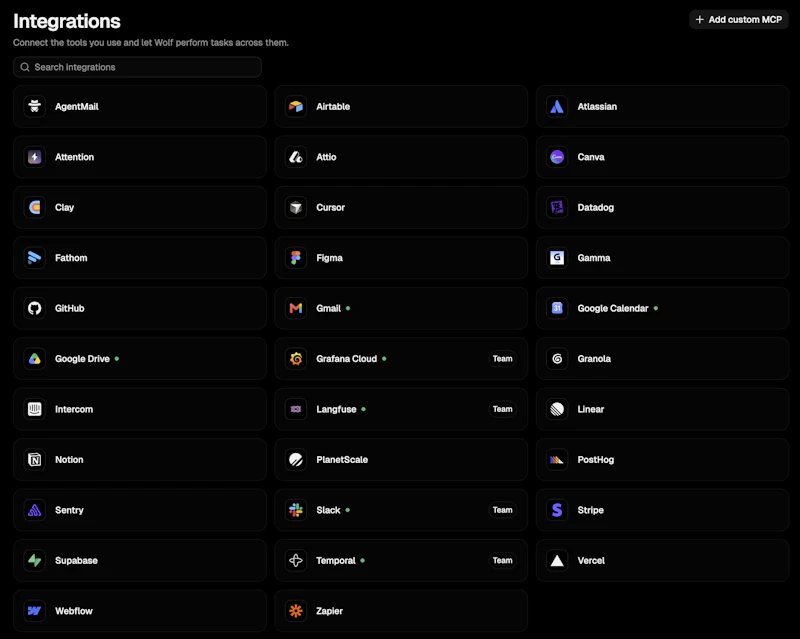Click the "Datadog" name
The width and height of the screenshot is (800, 639).
click(x=595, y=207)
